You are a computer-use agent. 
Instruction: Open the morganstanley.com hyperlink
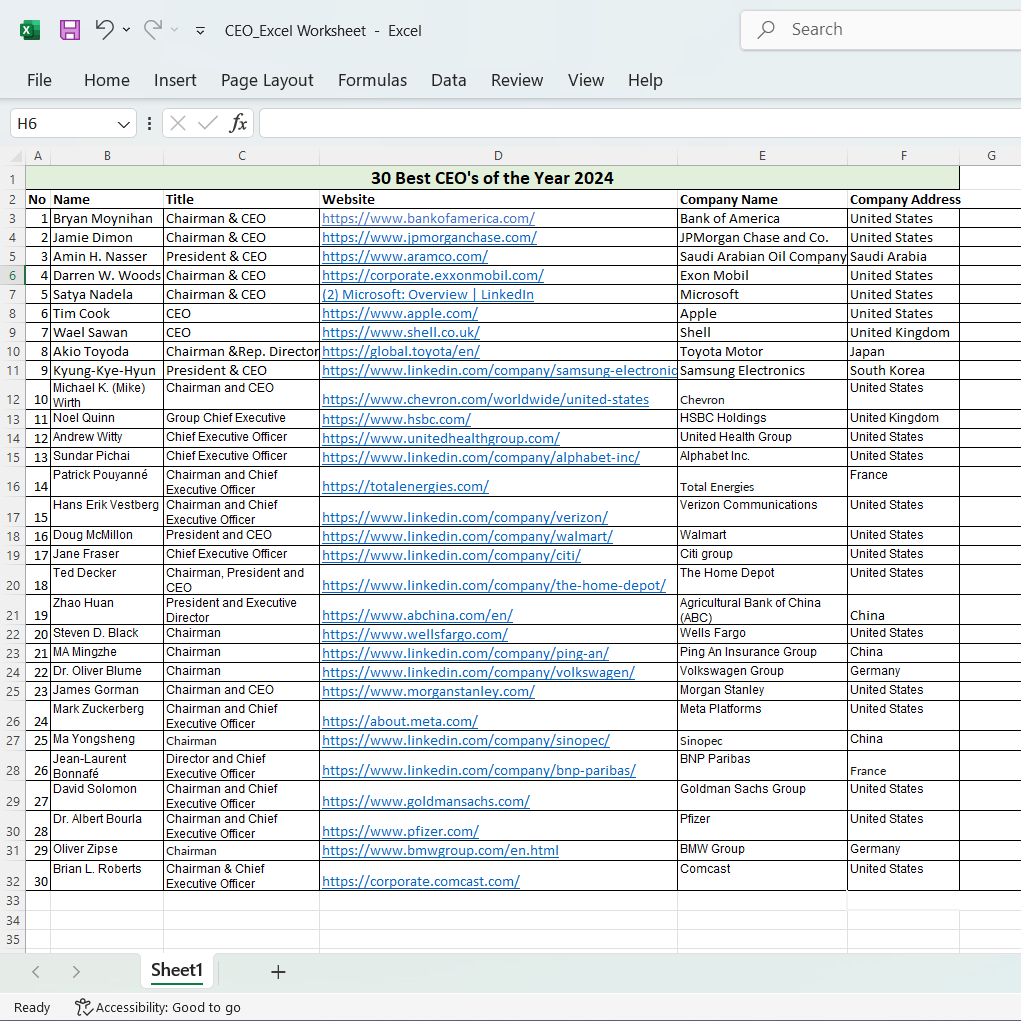tap(428, 692)
